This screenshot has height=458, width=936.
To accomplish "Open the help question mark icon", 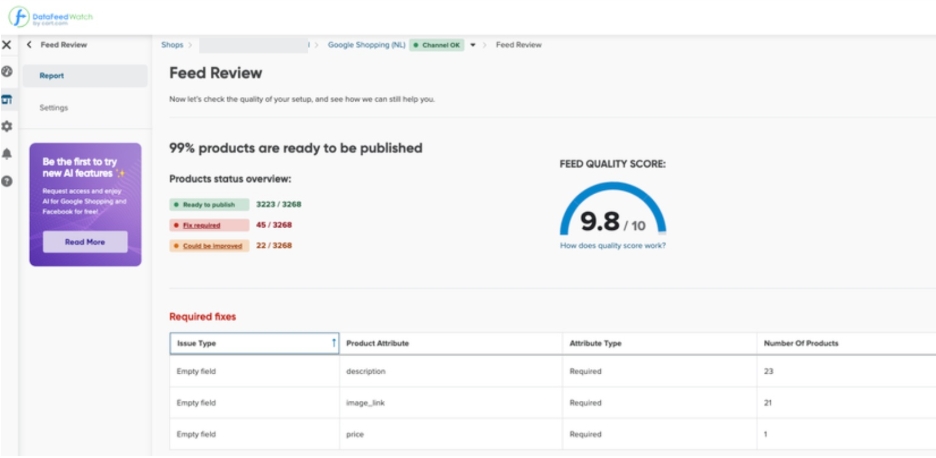I will click(7, 181).
